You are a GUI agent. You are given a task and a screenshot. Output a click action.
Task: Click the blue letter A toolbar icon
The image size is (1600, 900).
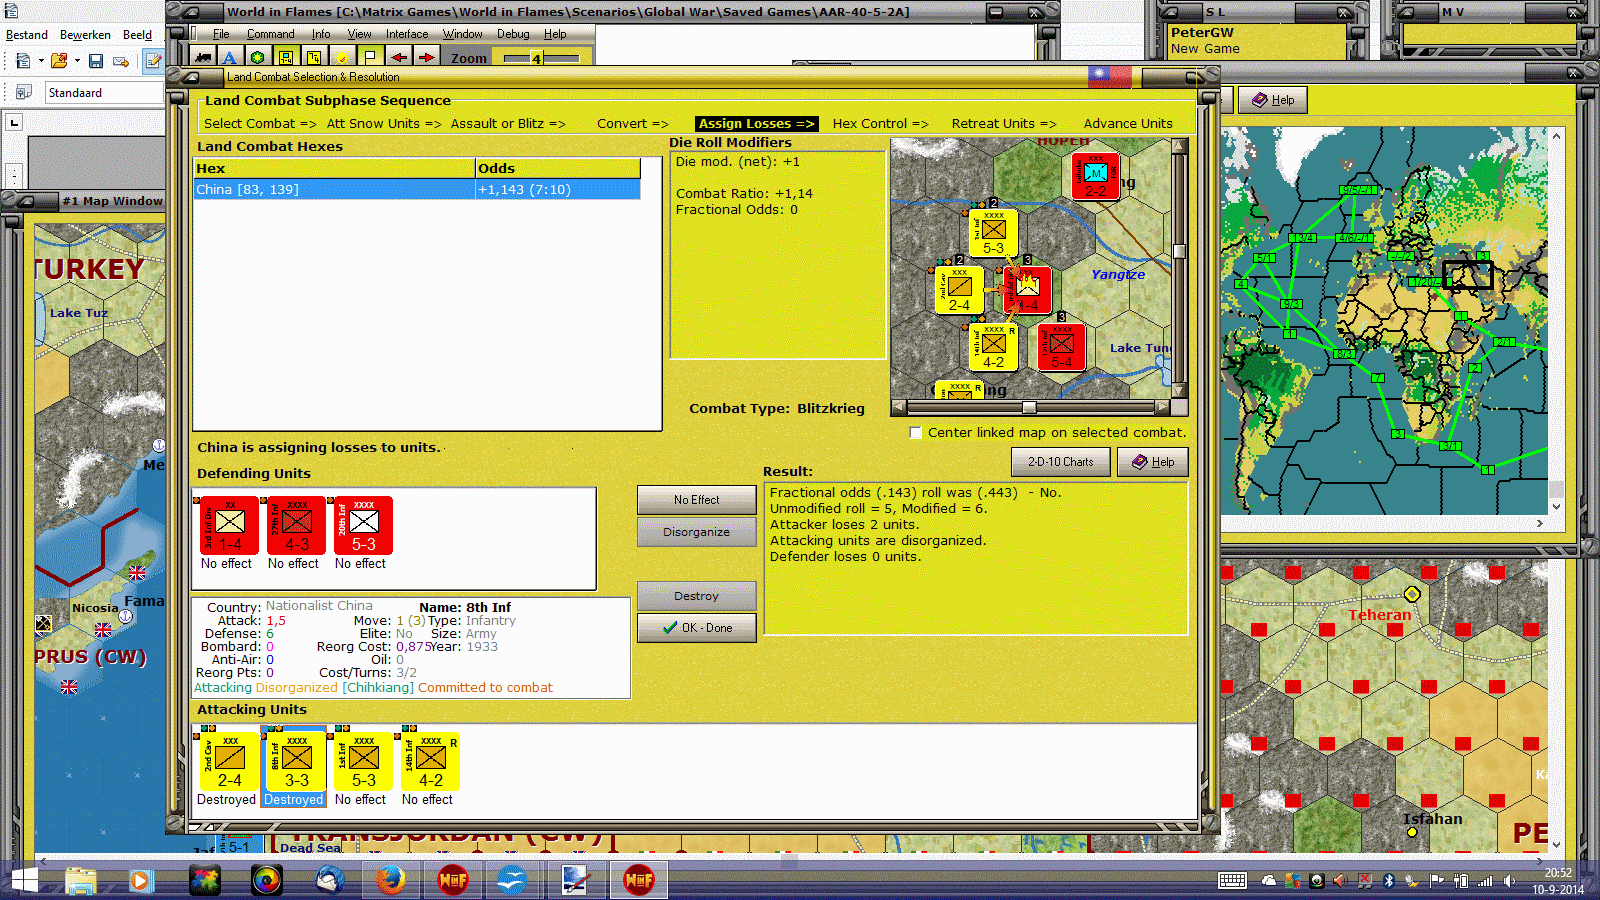click(x=230, y=58)
